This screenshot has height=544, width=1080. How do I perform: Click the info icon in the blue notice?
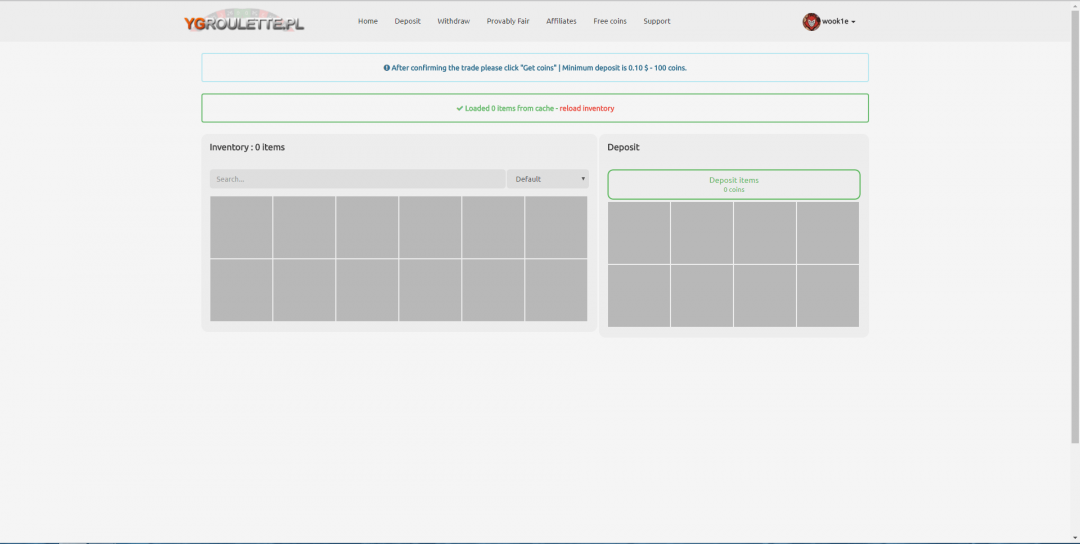(386, 68)
